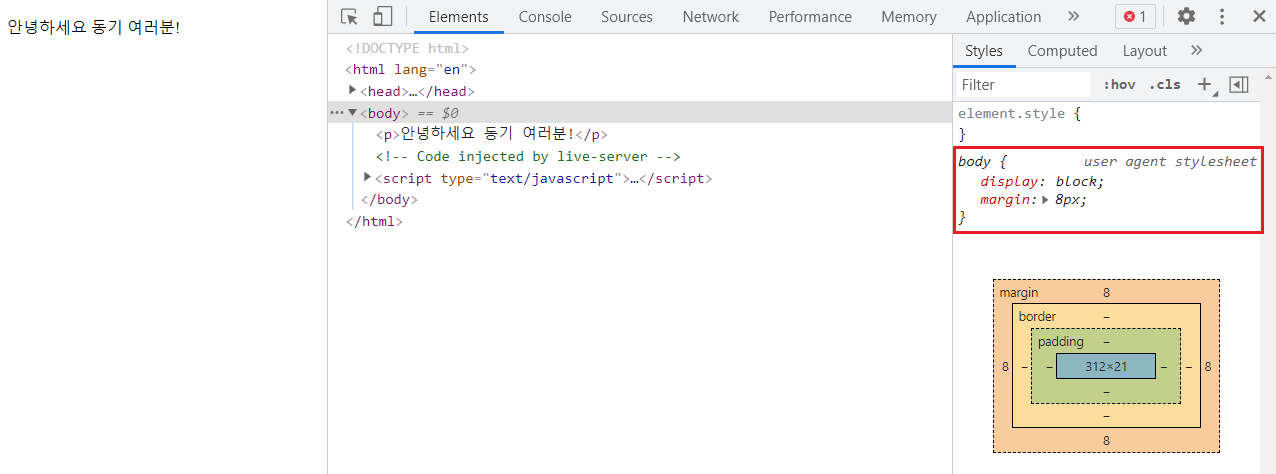Viewport: 1276px width, 474px height.
Task: Expand the margin shorthand triangle
Action: [x=1046, y=199]
